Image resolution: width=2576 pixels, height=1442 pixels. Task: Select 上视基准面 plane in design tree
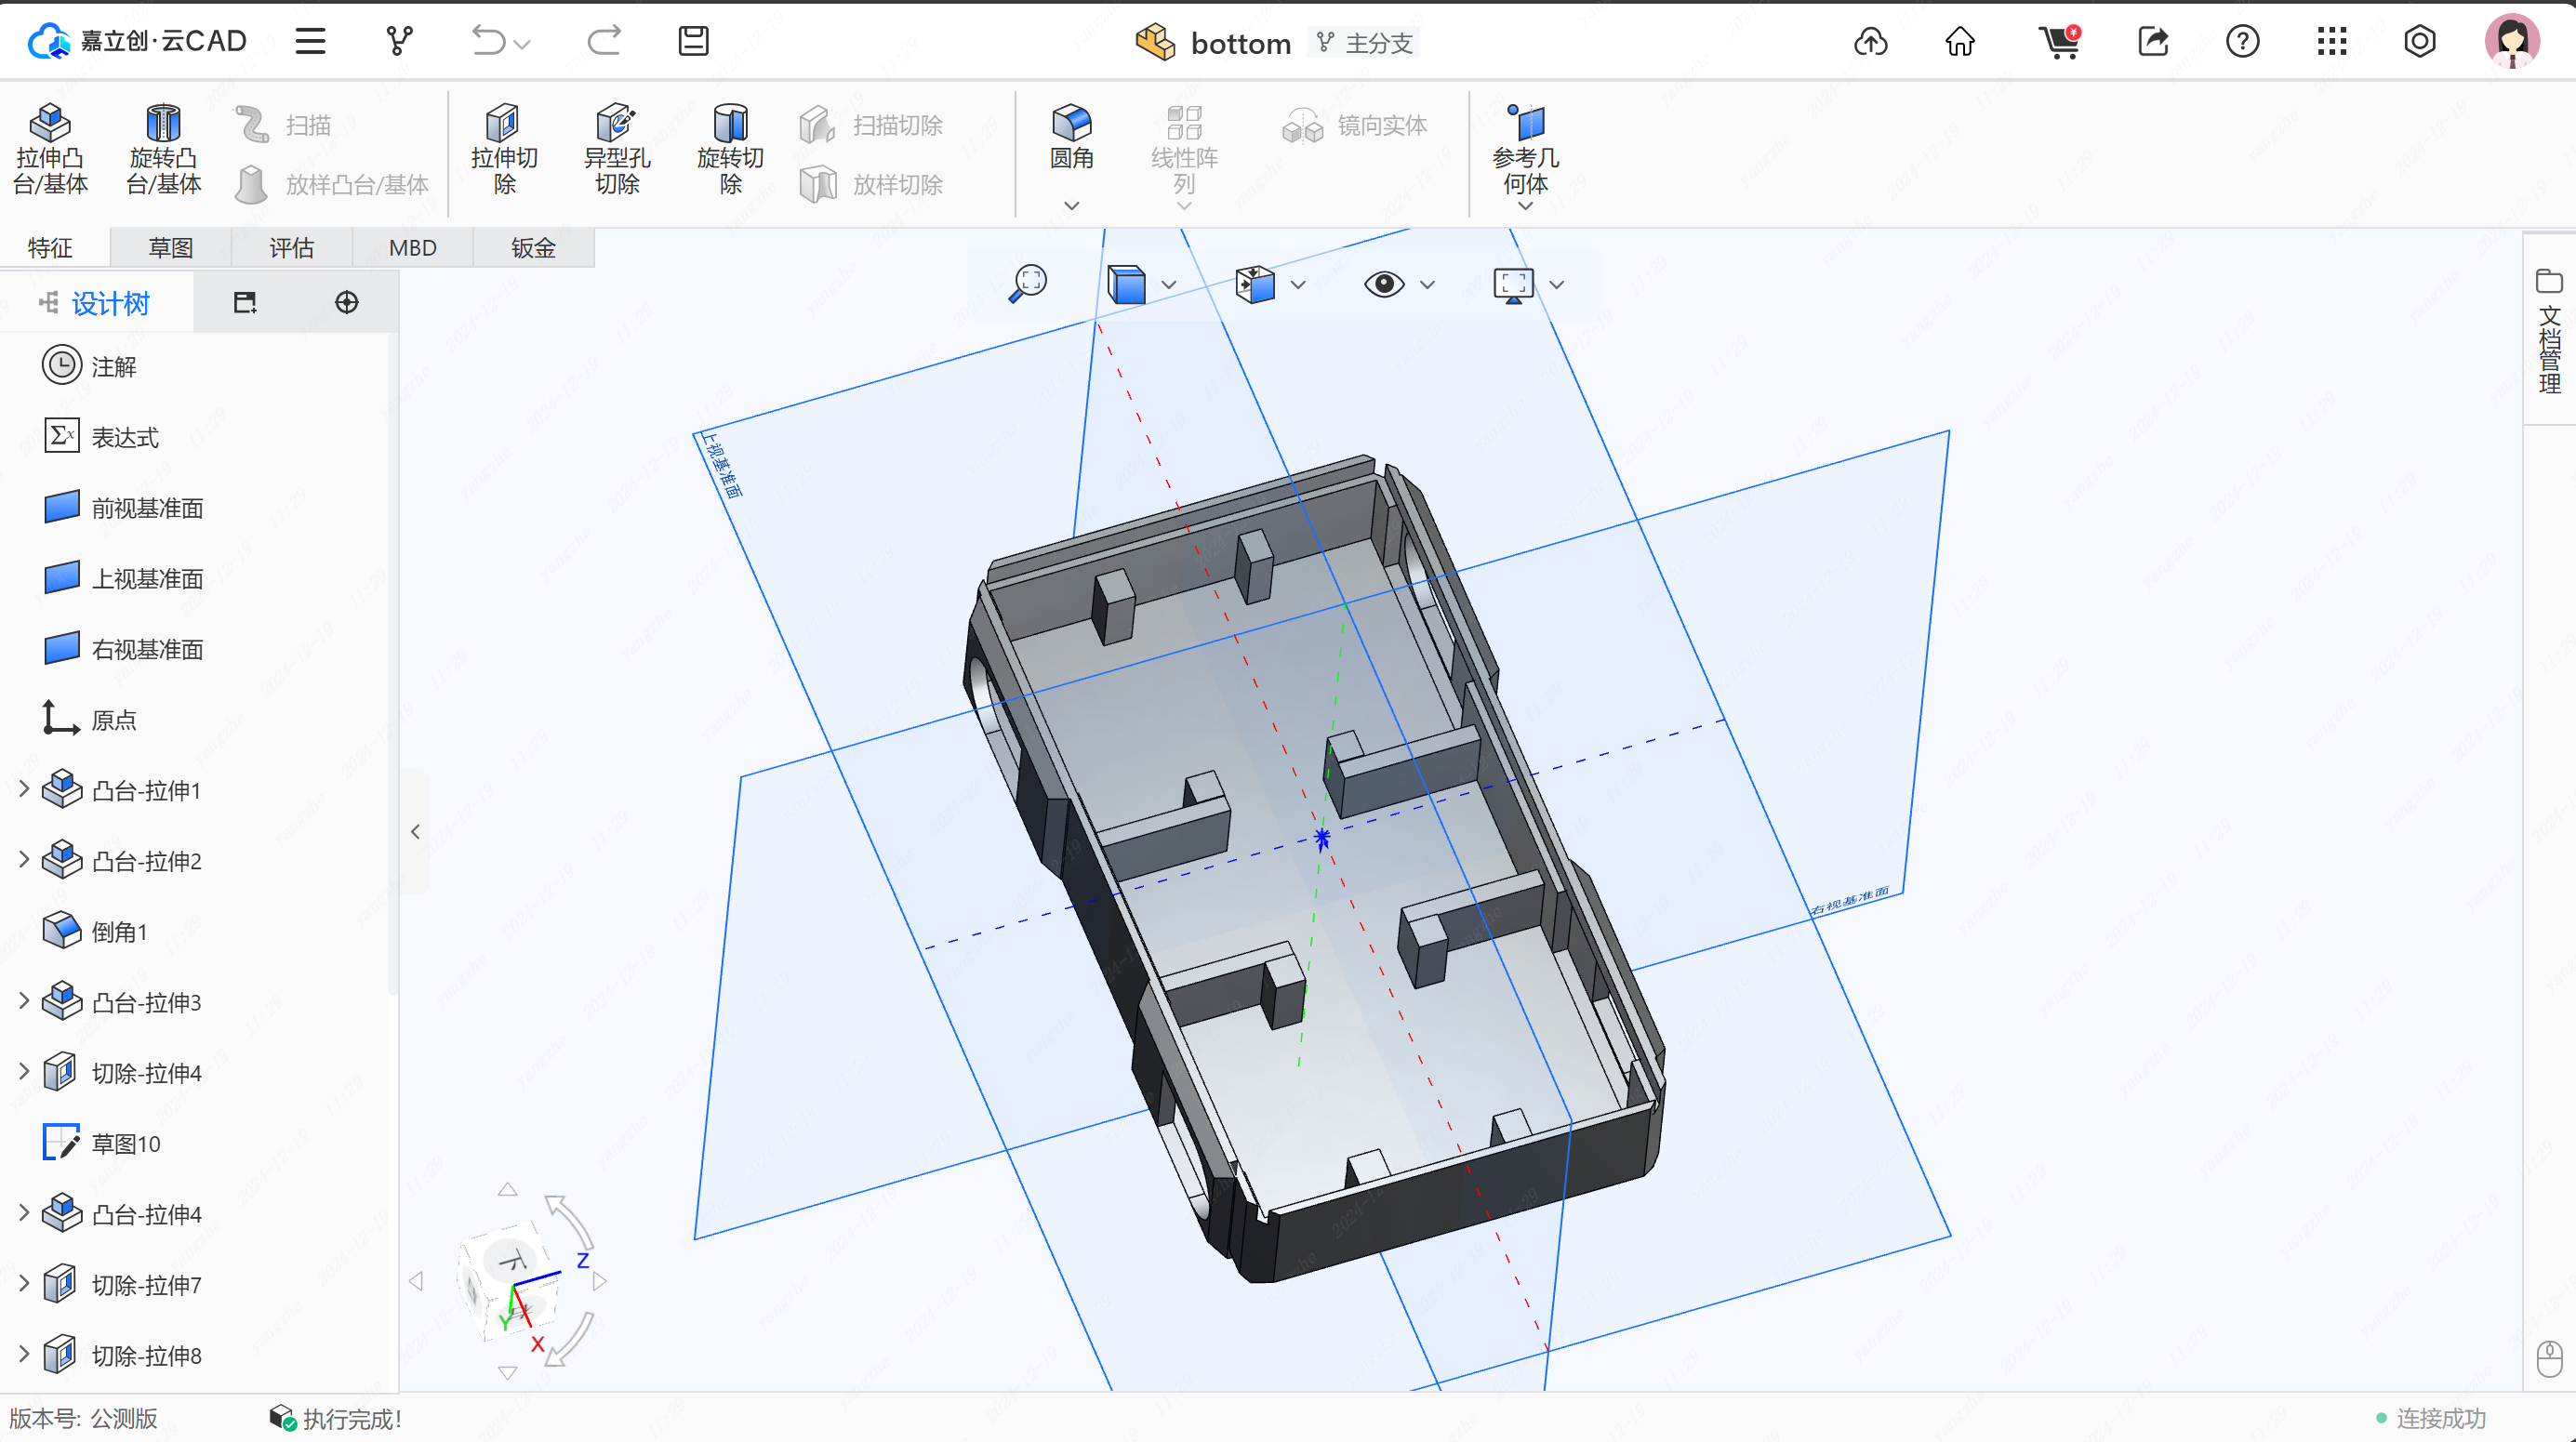coord(147,578)
